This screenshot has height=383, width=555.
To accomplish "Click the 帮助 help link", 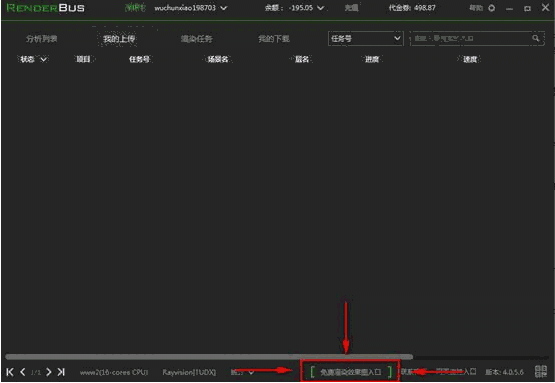I will [476, 8].
